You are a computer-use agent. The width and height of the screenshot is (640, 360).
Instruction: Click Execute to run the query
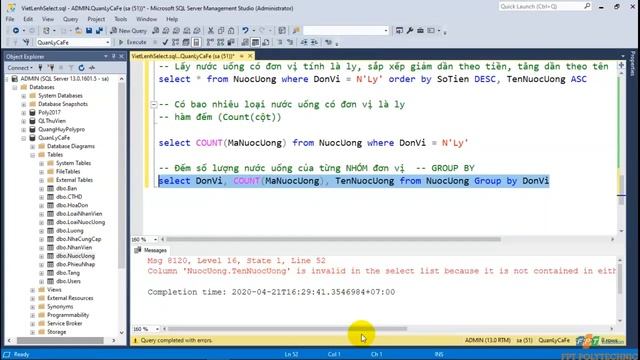(132, 42)
